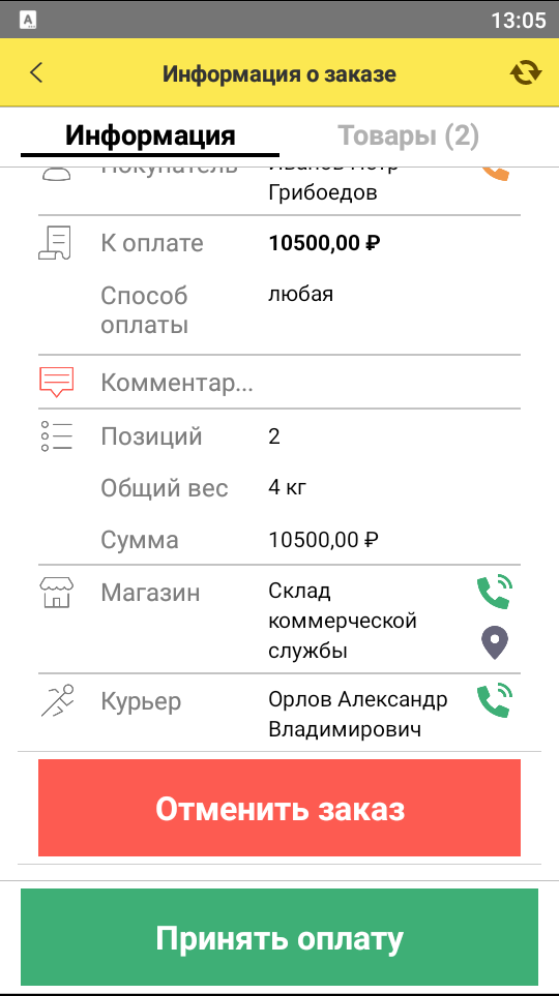Open store location map pin

(x=494, y=643)
